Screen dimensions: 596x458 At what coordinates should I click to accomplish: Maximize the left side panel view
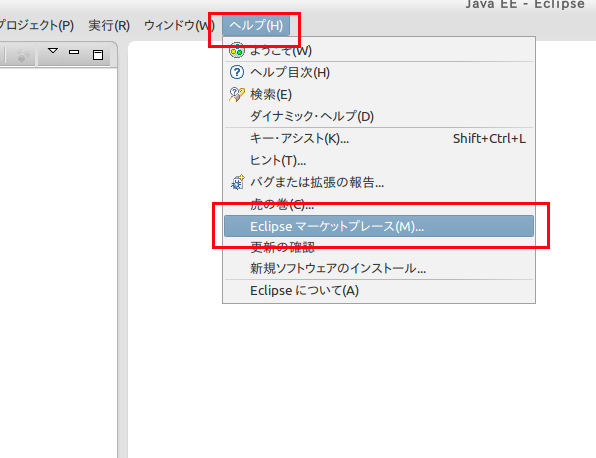click(98, 55)
